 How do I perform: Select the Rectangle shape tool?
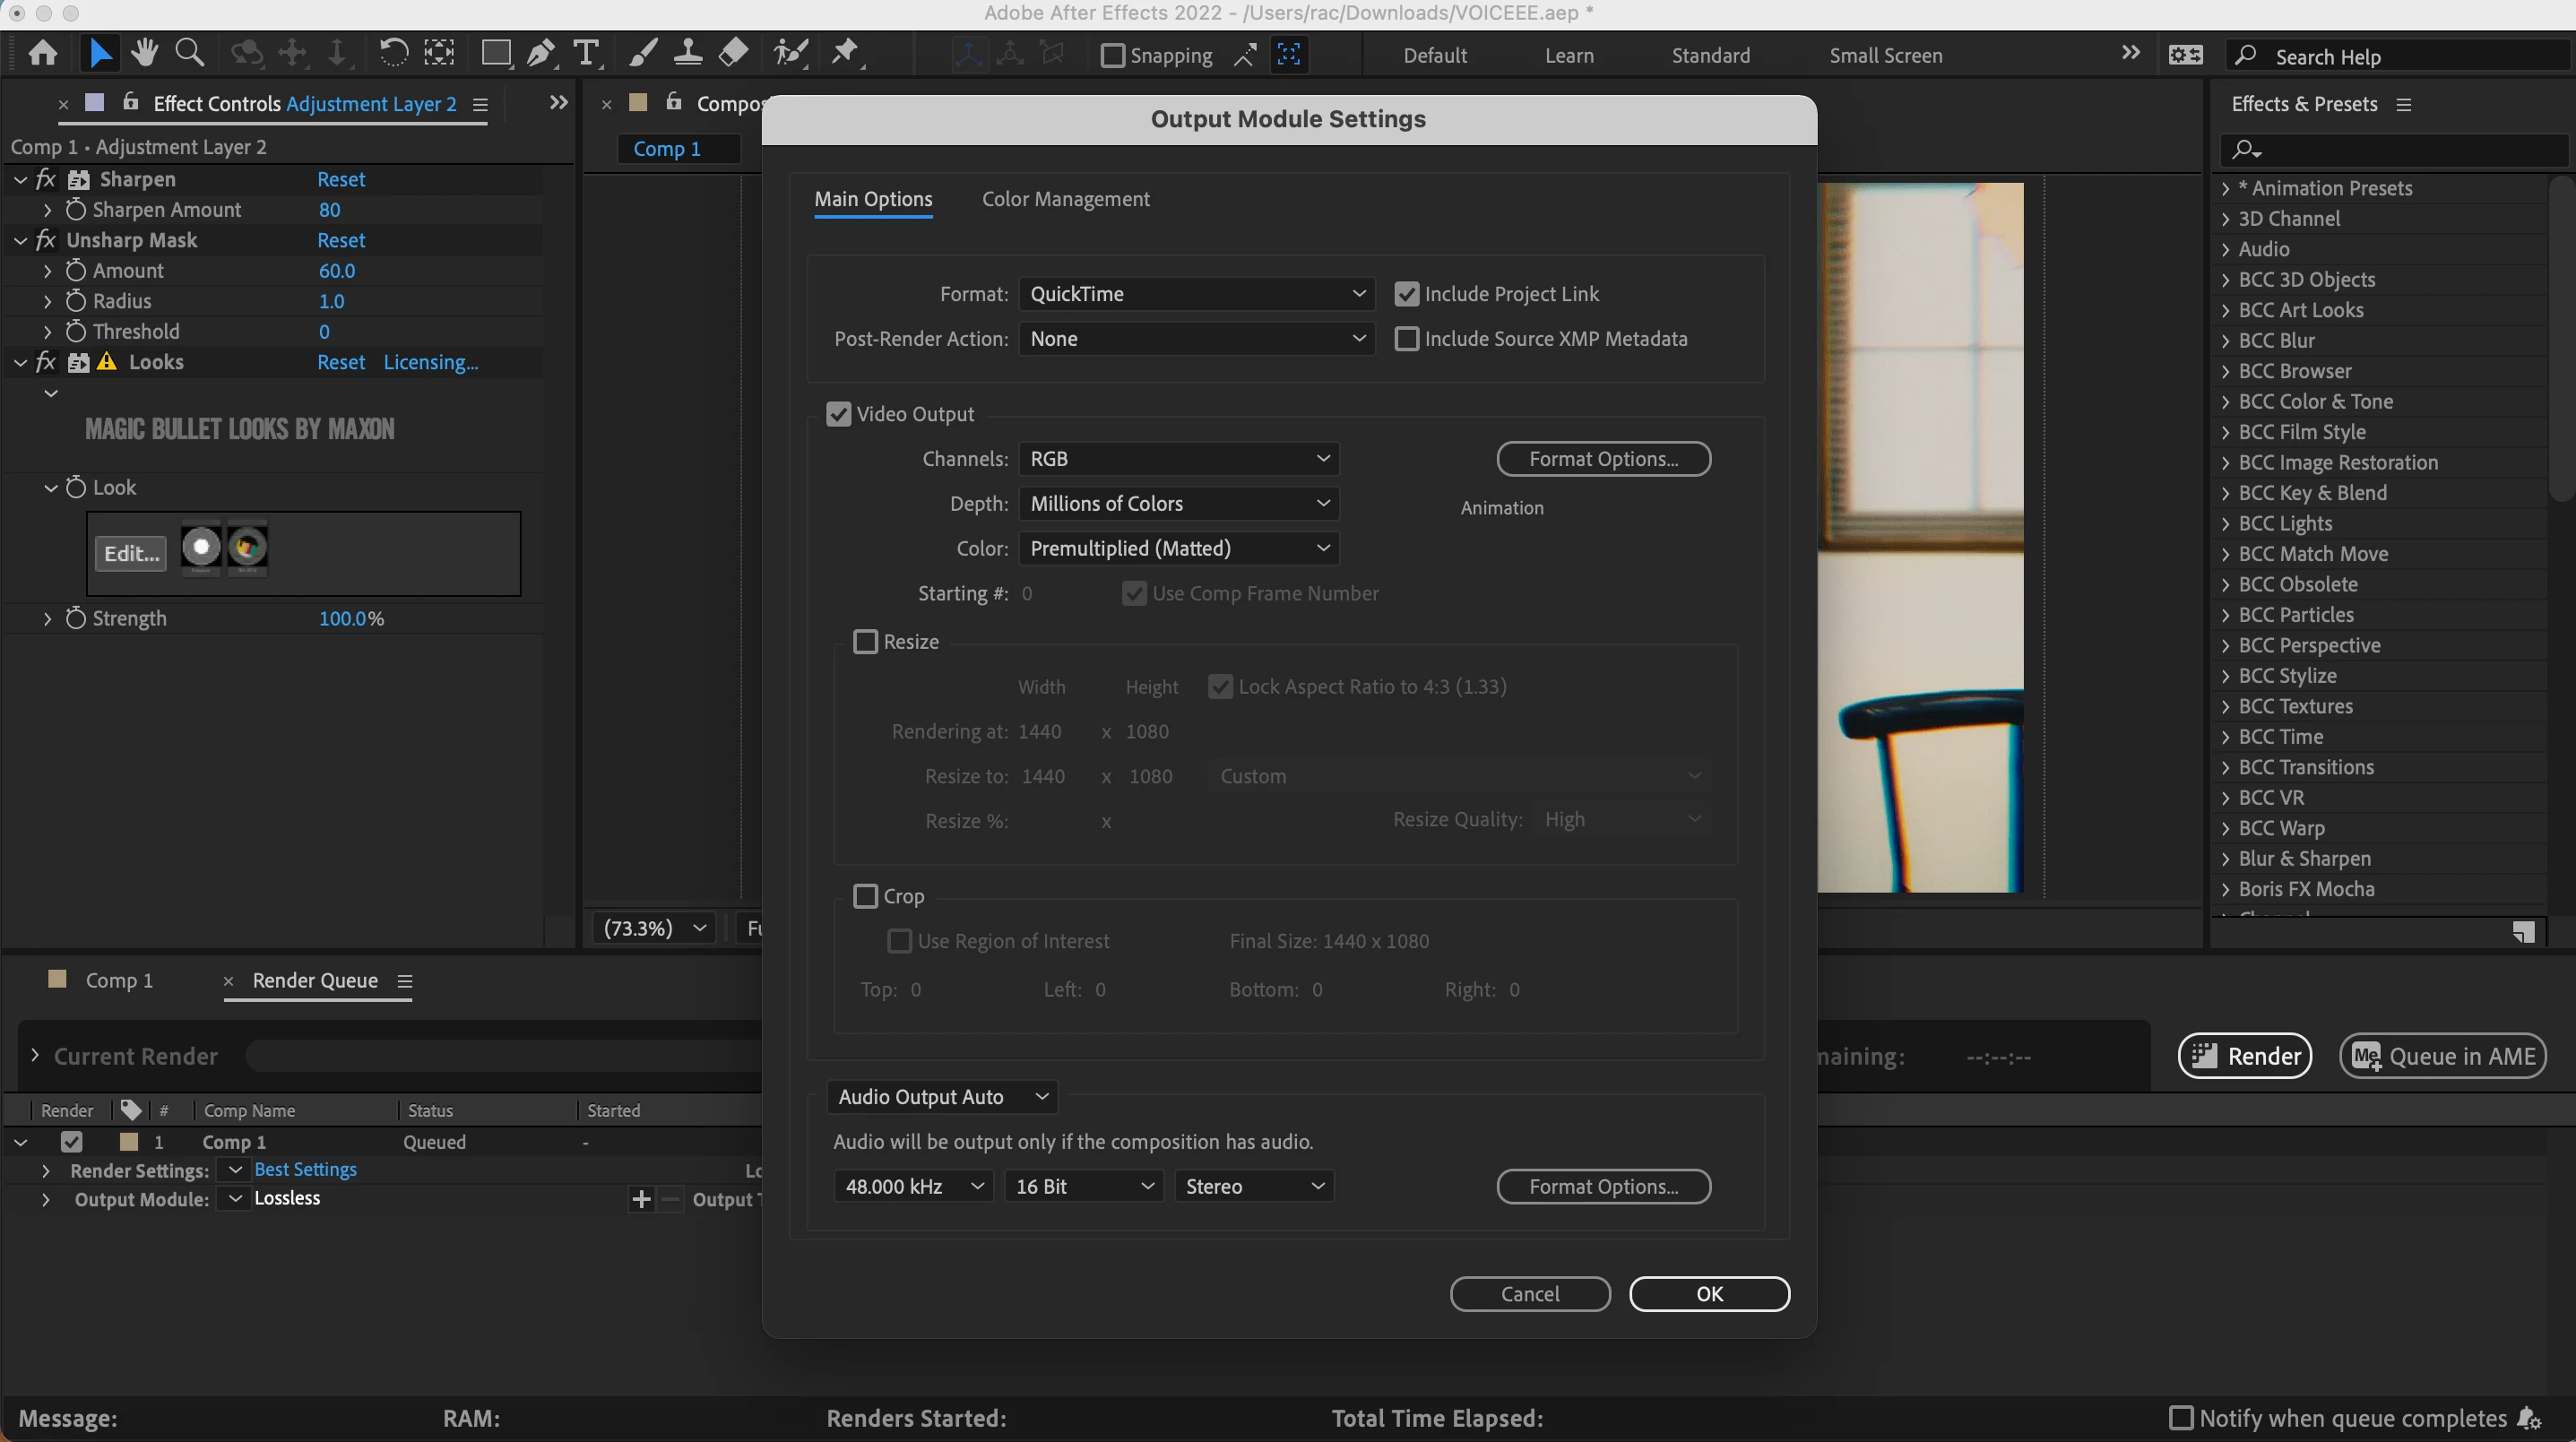click(495, 53)
